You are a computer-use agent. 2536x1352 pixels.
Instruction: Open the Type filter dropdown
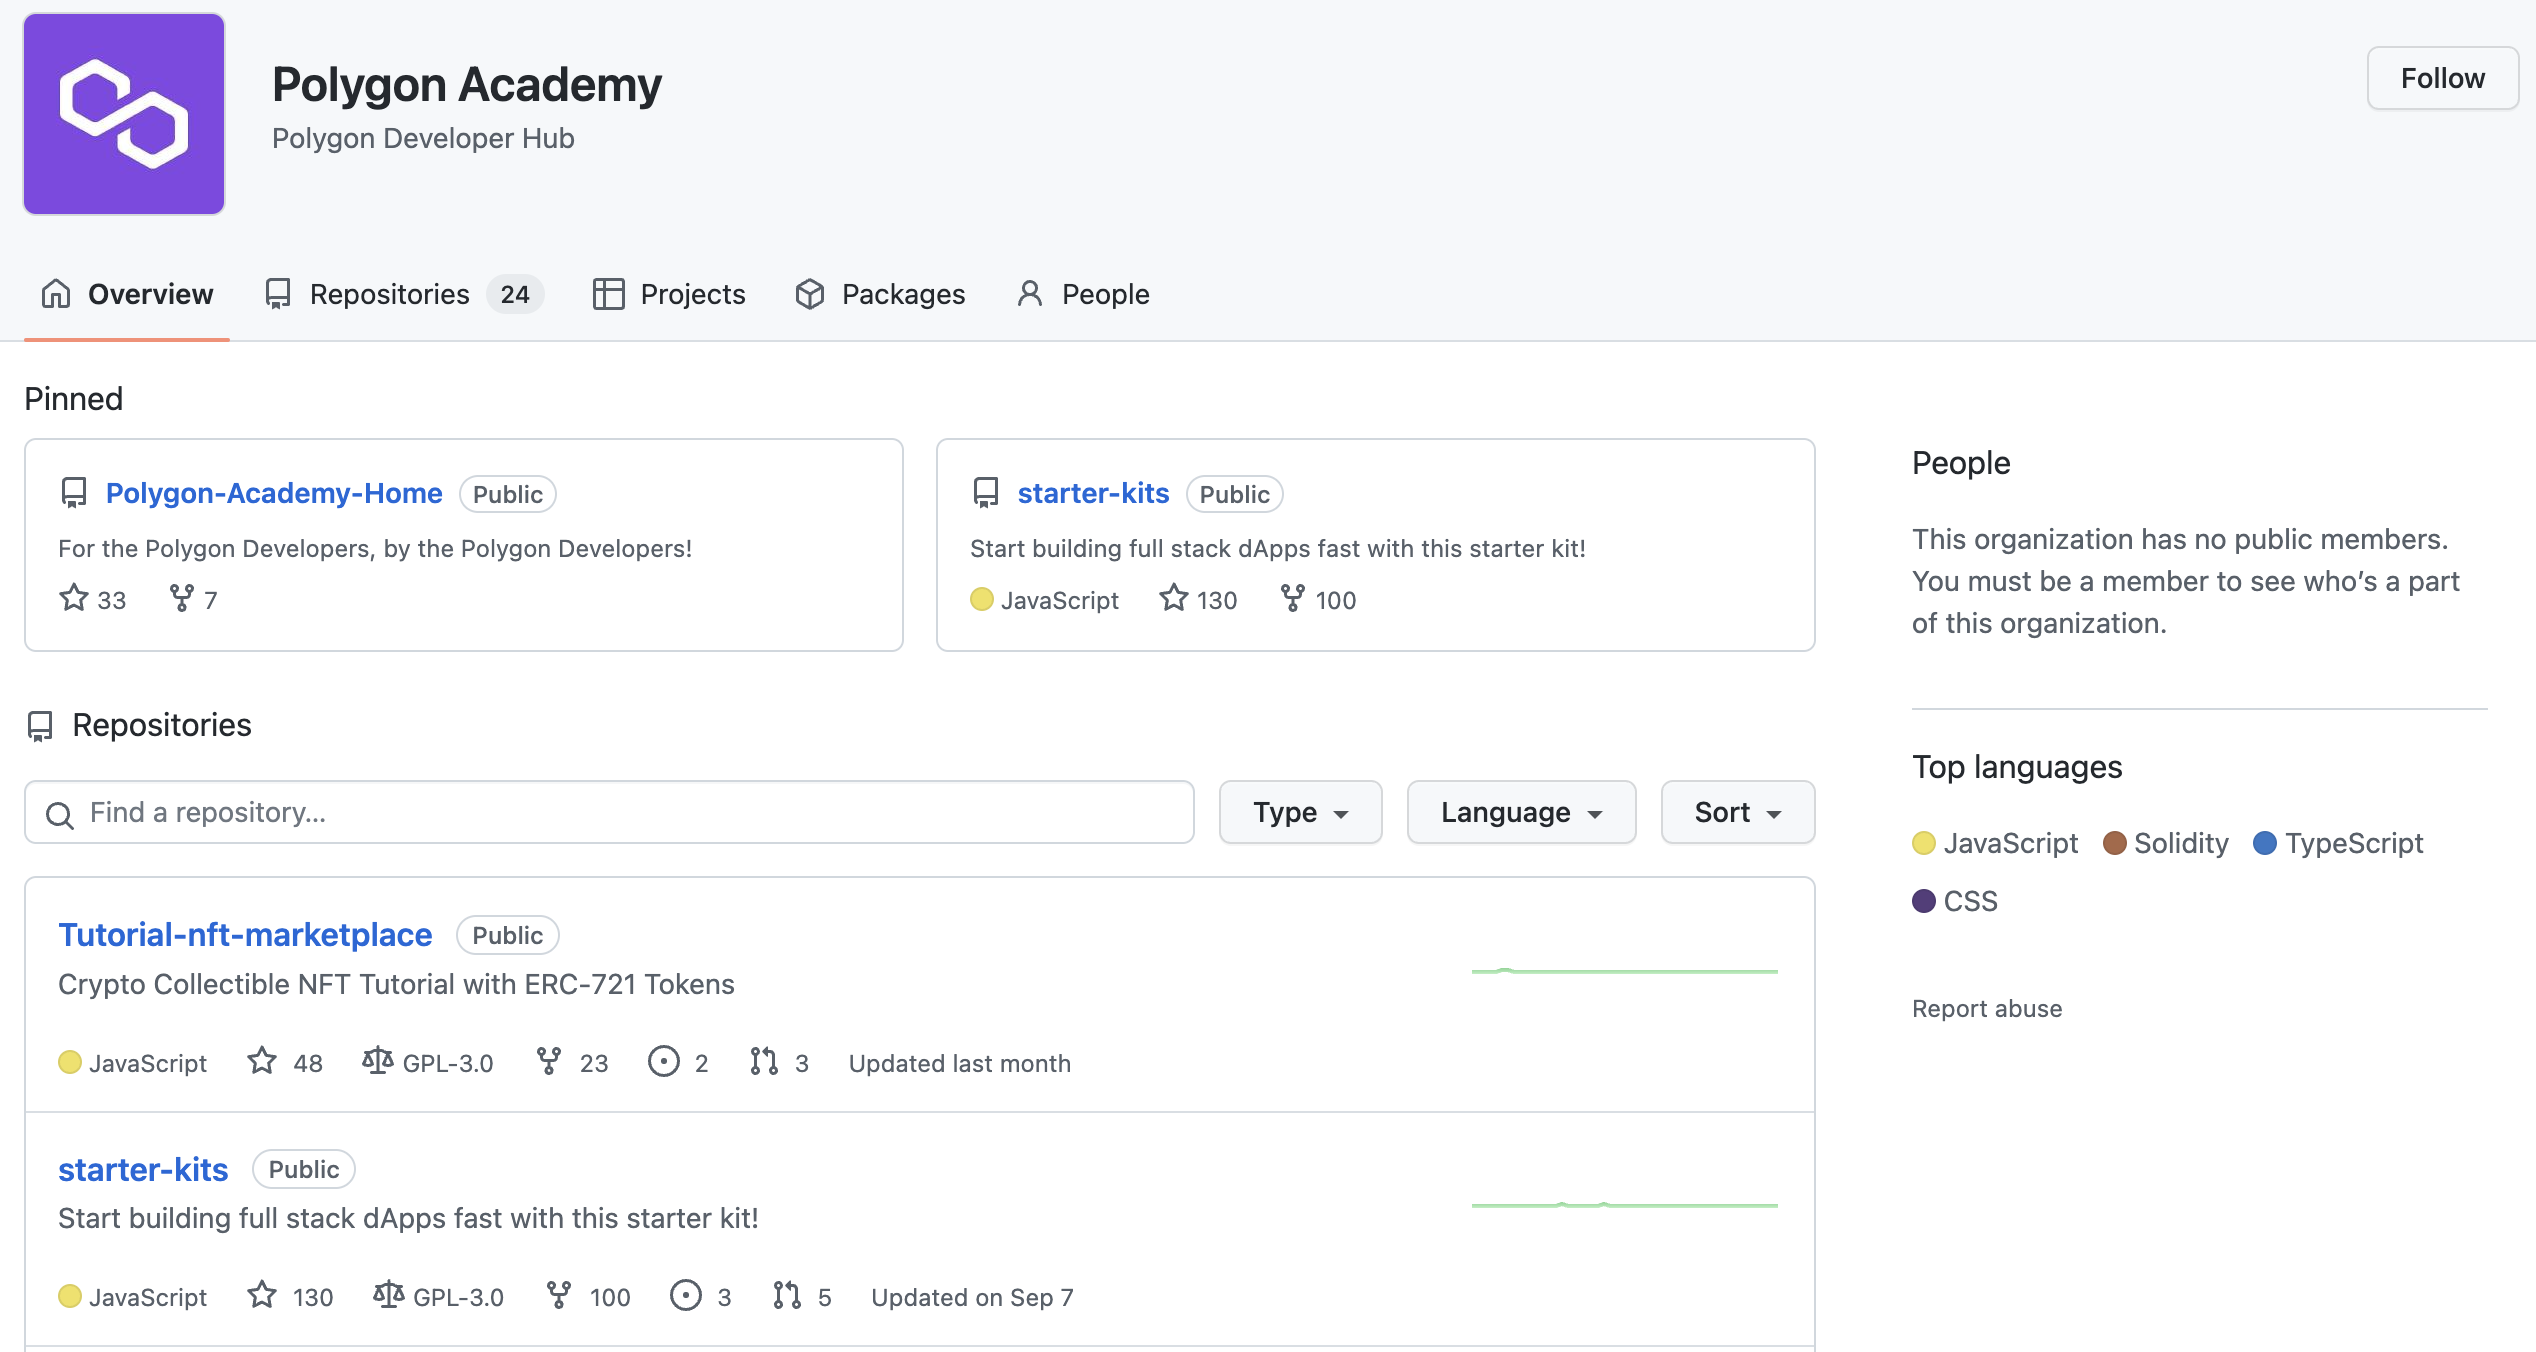coord(1300,812)
